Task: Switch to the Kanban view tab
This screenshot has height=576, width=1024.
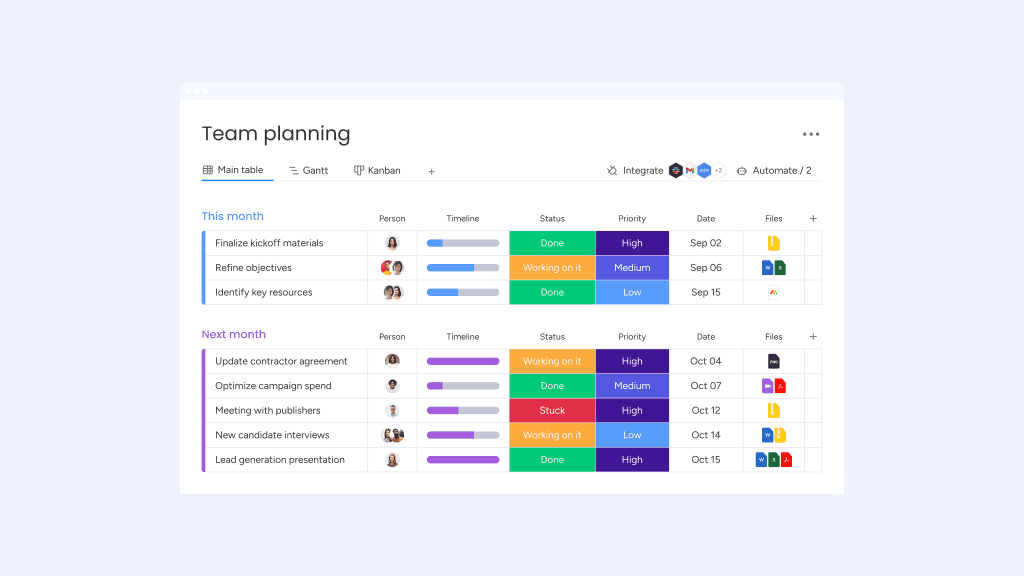Action: [377, 171]
